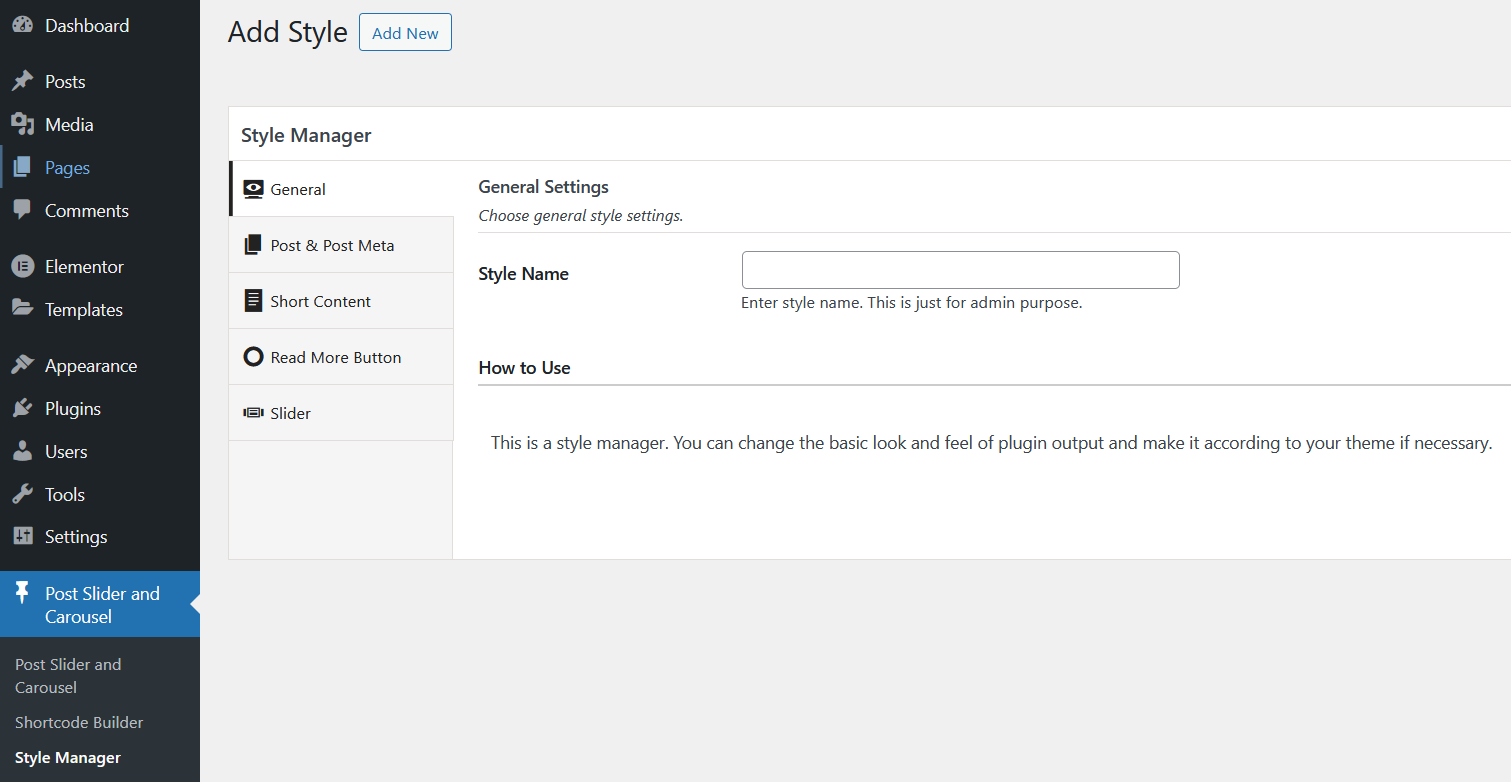Open Shortcode Builder submenu link
The height and width of the screenshot is (782, 1511).
79,722
